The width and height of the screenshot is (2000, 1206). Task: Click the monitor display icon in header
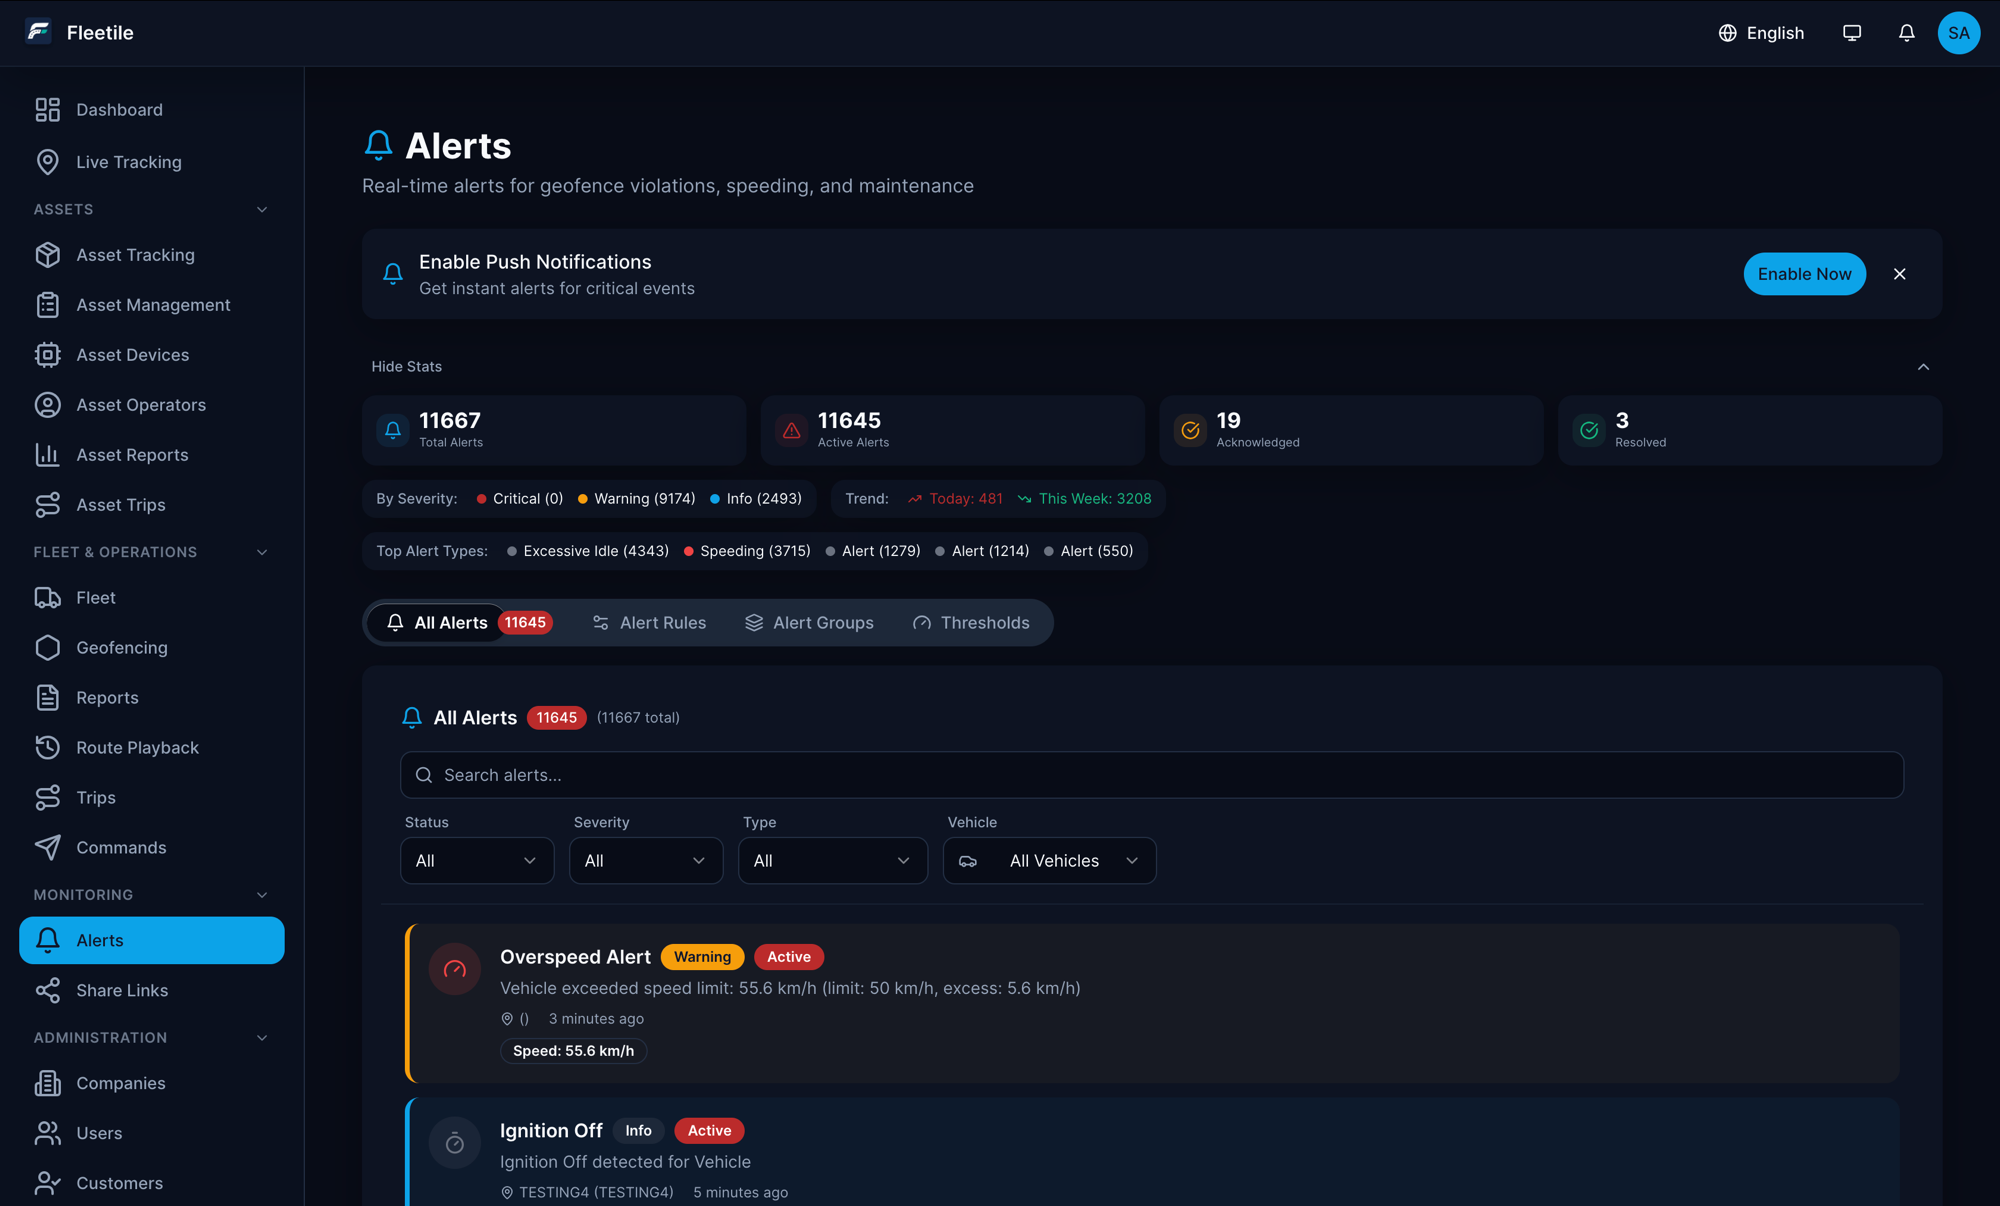[1852, 33]
